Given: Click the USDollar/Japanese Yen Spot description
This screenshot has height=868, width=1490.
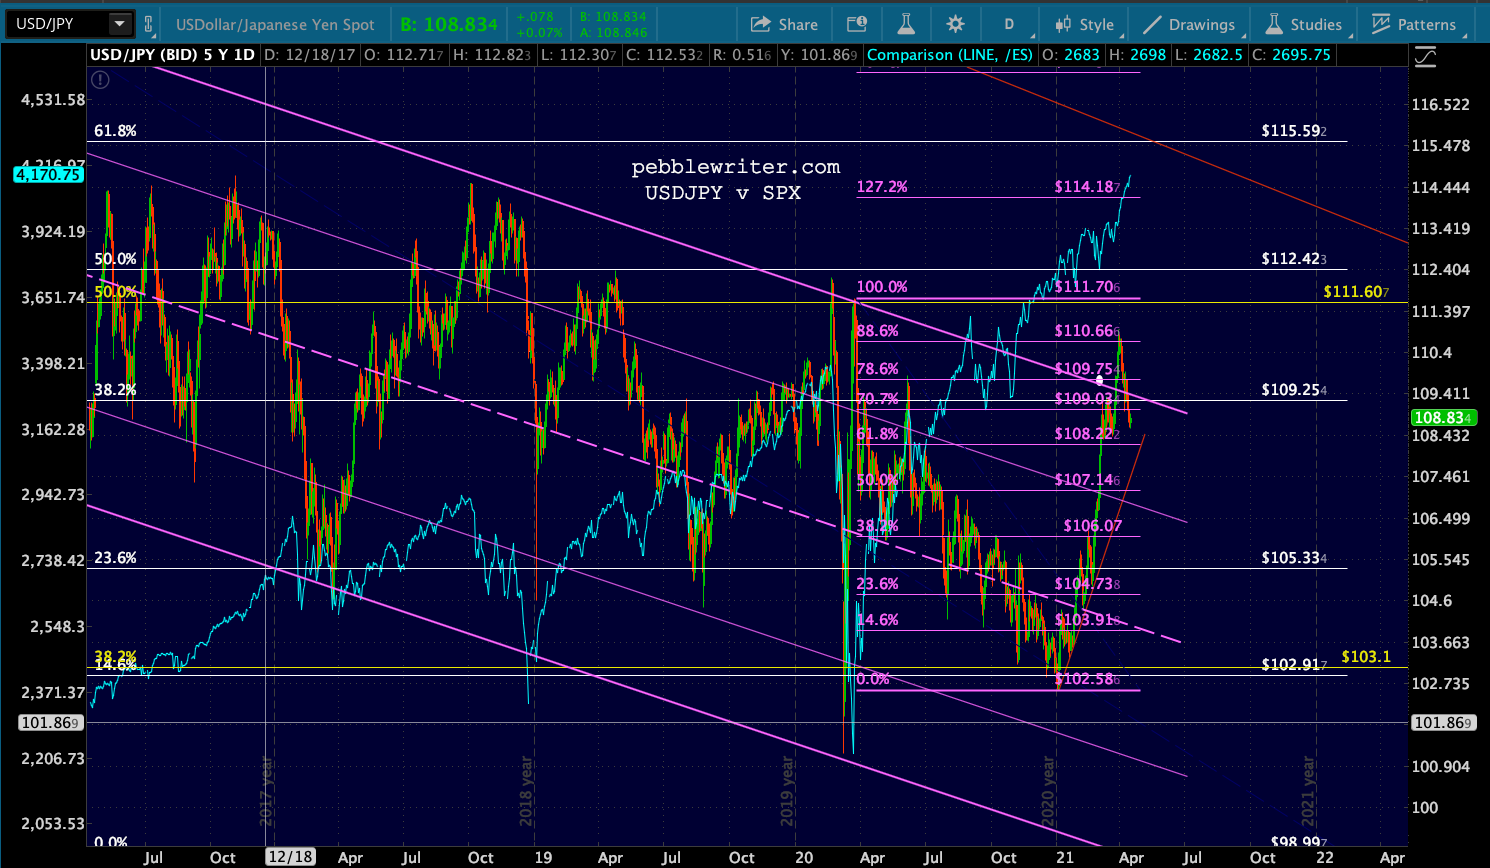Looking at the screenshot, I should (x=275, y=24).
